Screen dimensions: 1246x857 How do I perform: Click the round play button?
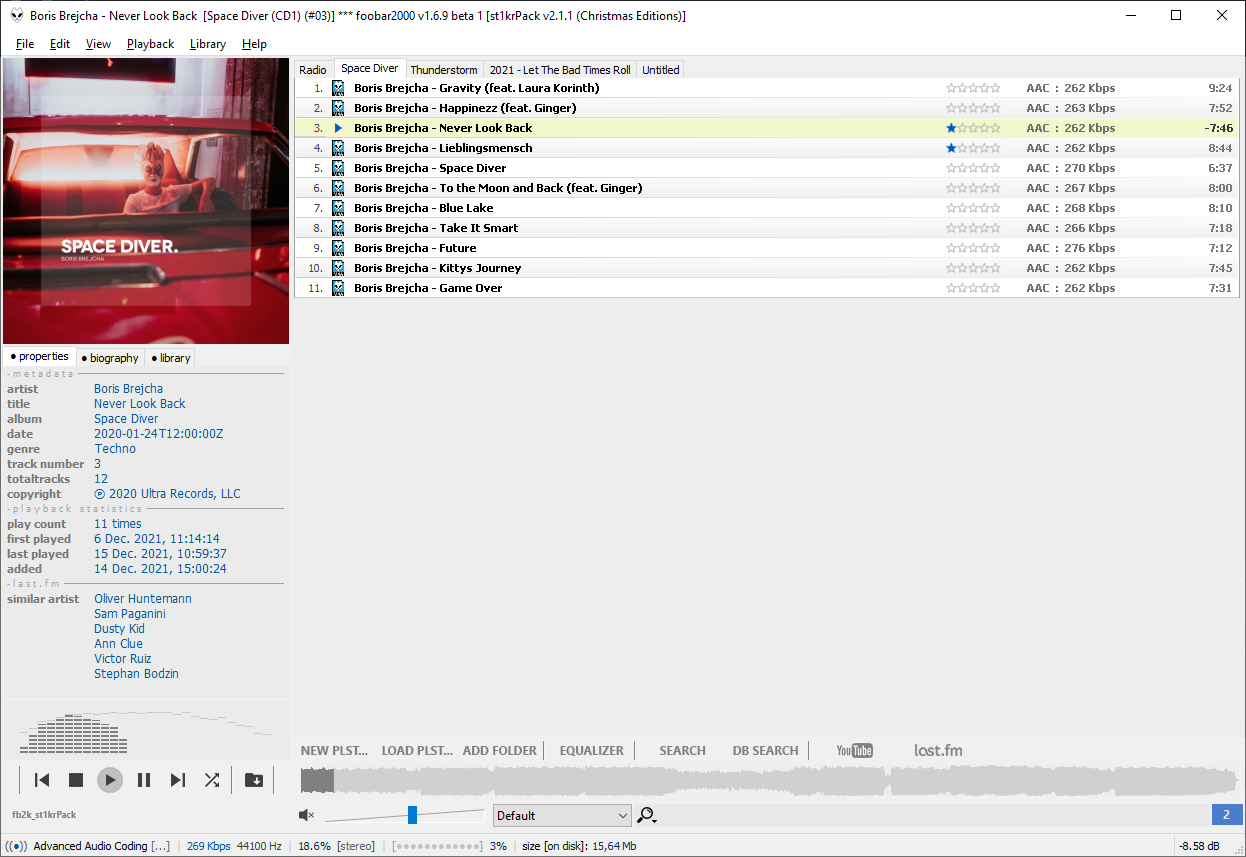pos(110,780)
